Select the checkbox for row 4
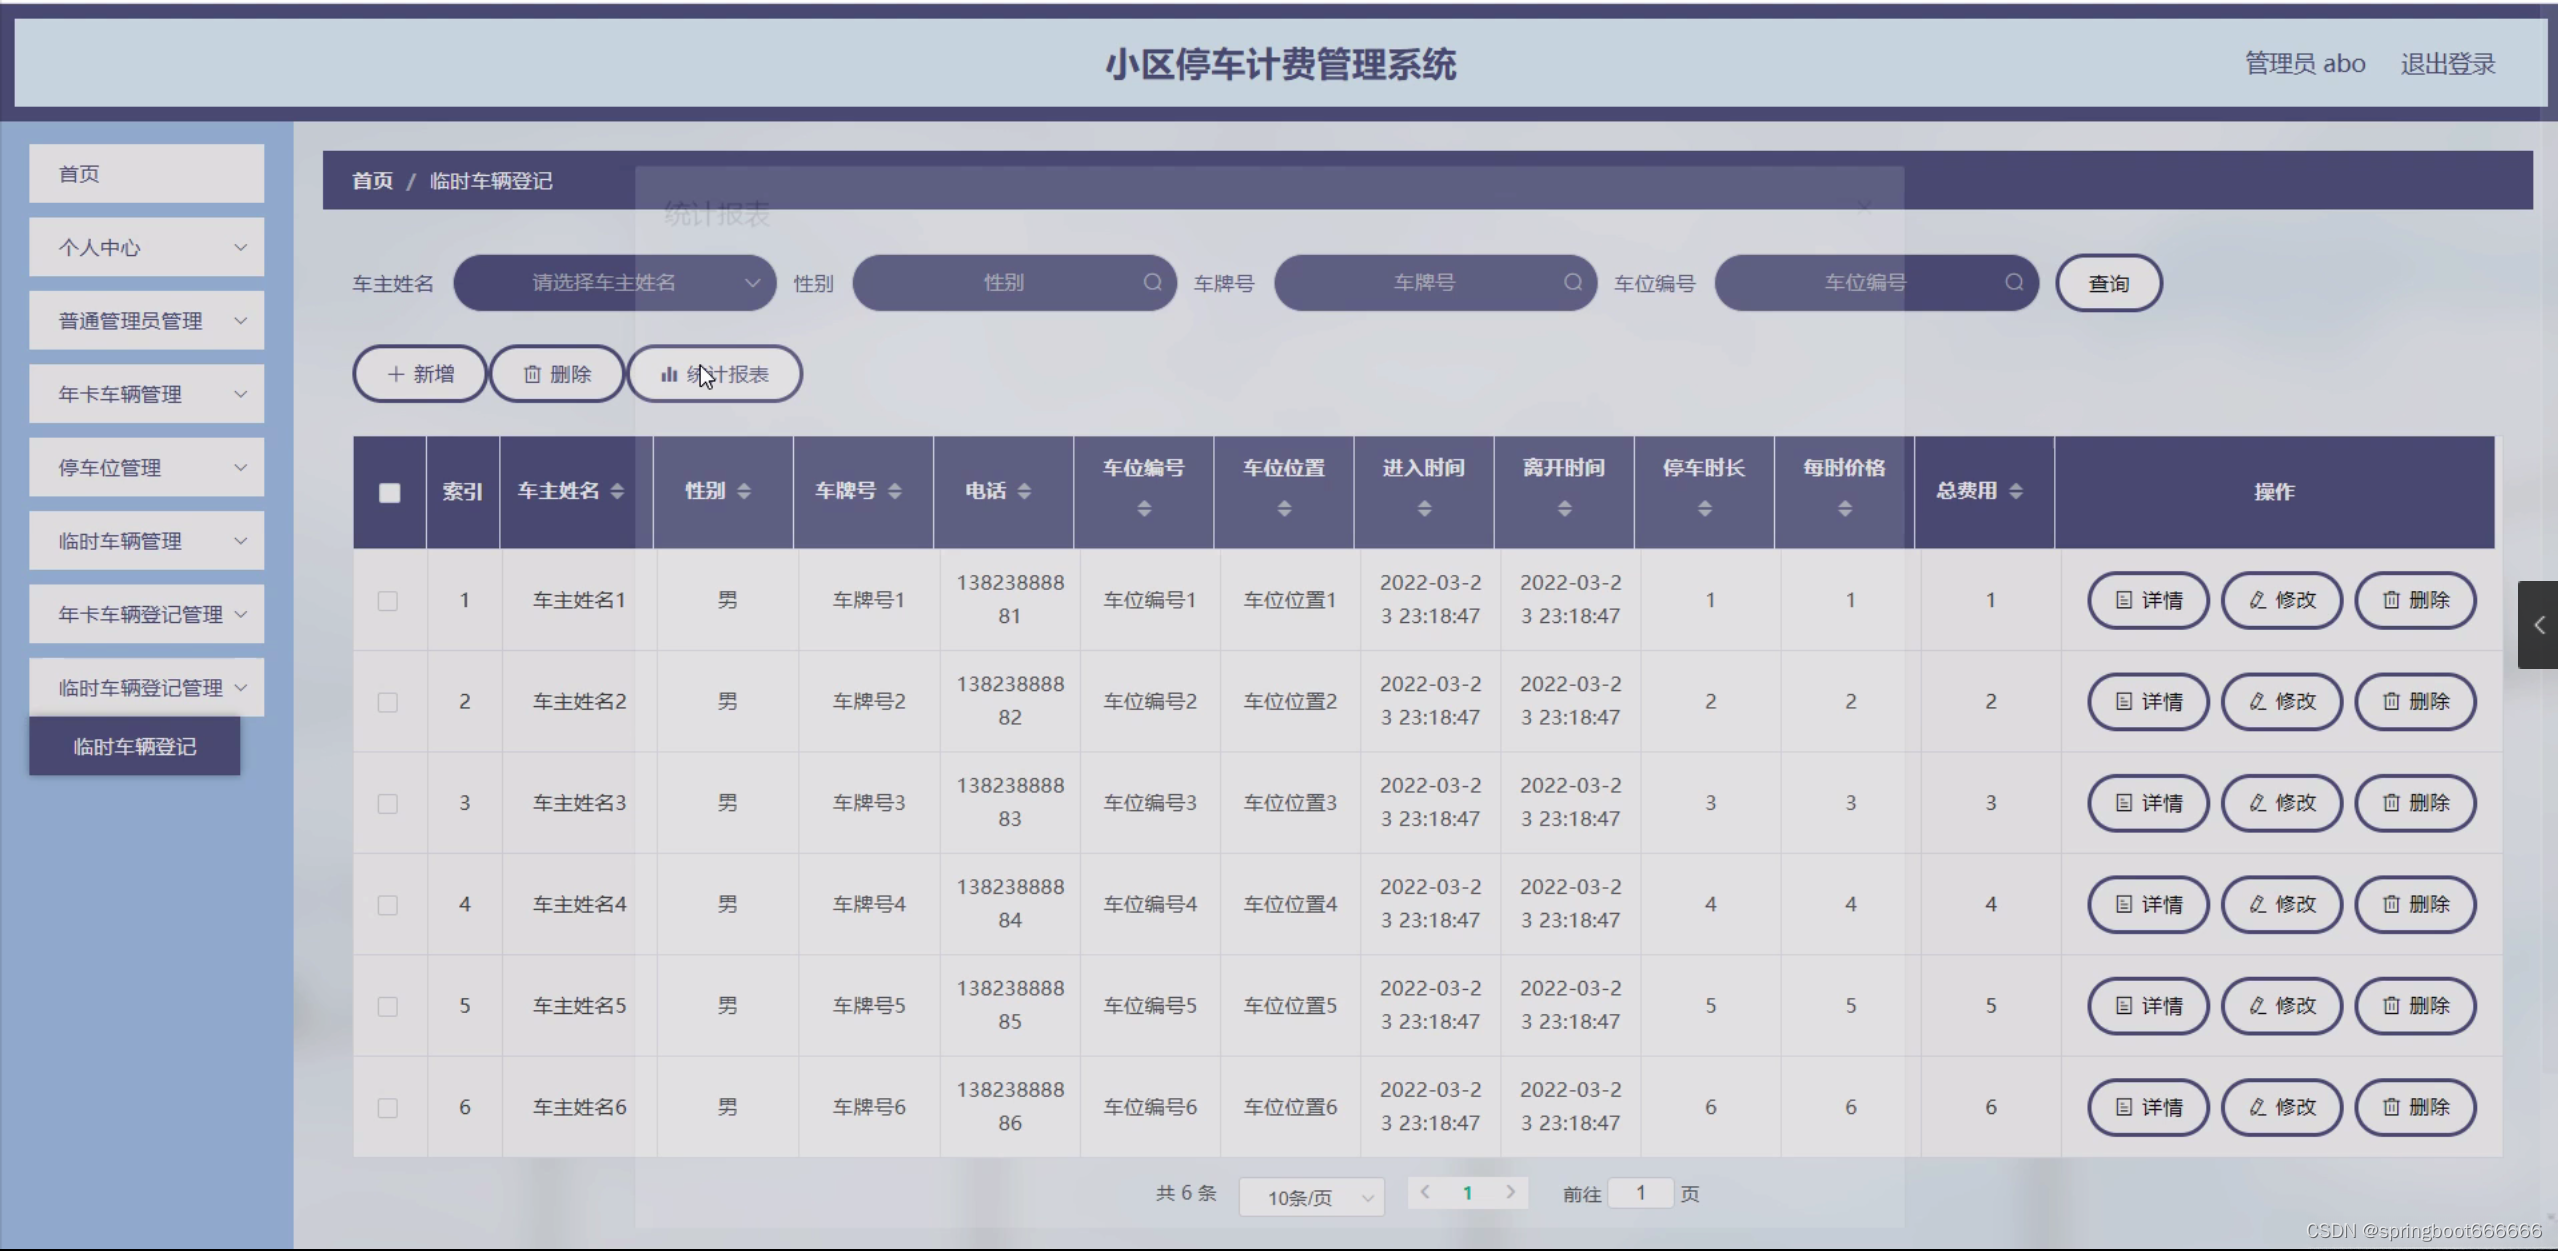This screenshot has height=1251, width=2558. pos(388,905)
